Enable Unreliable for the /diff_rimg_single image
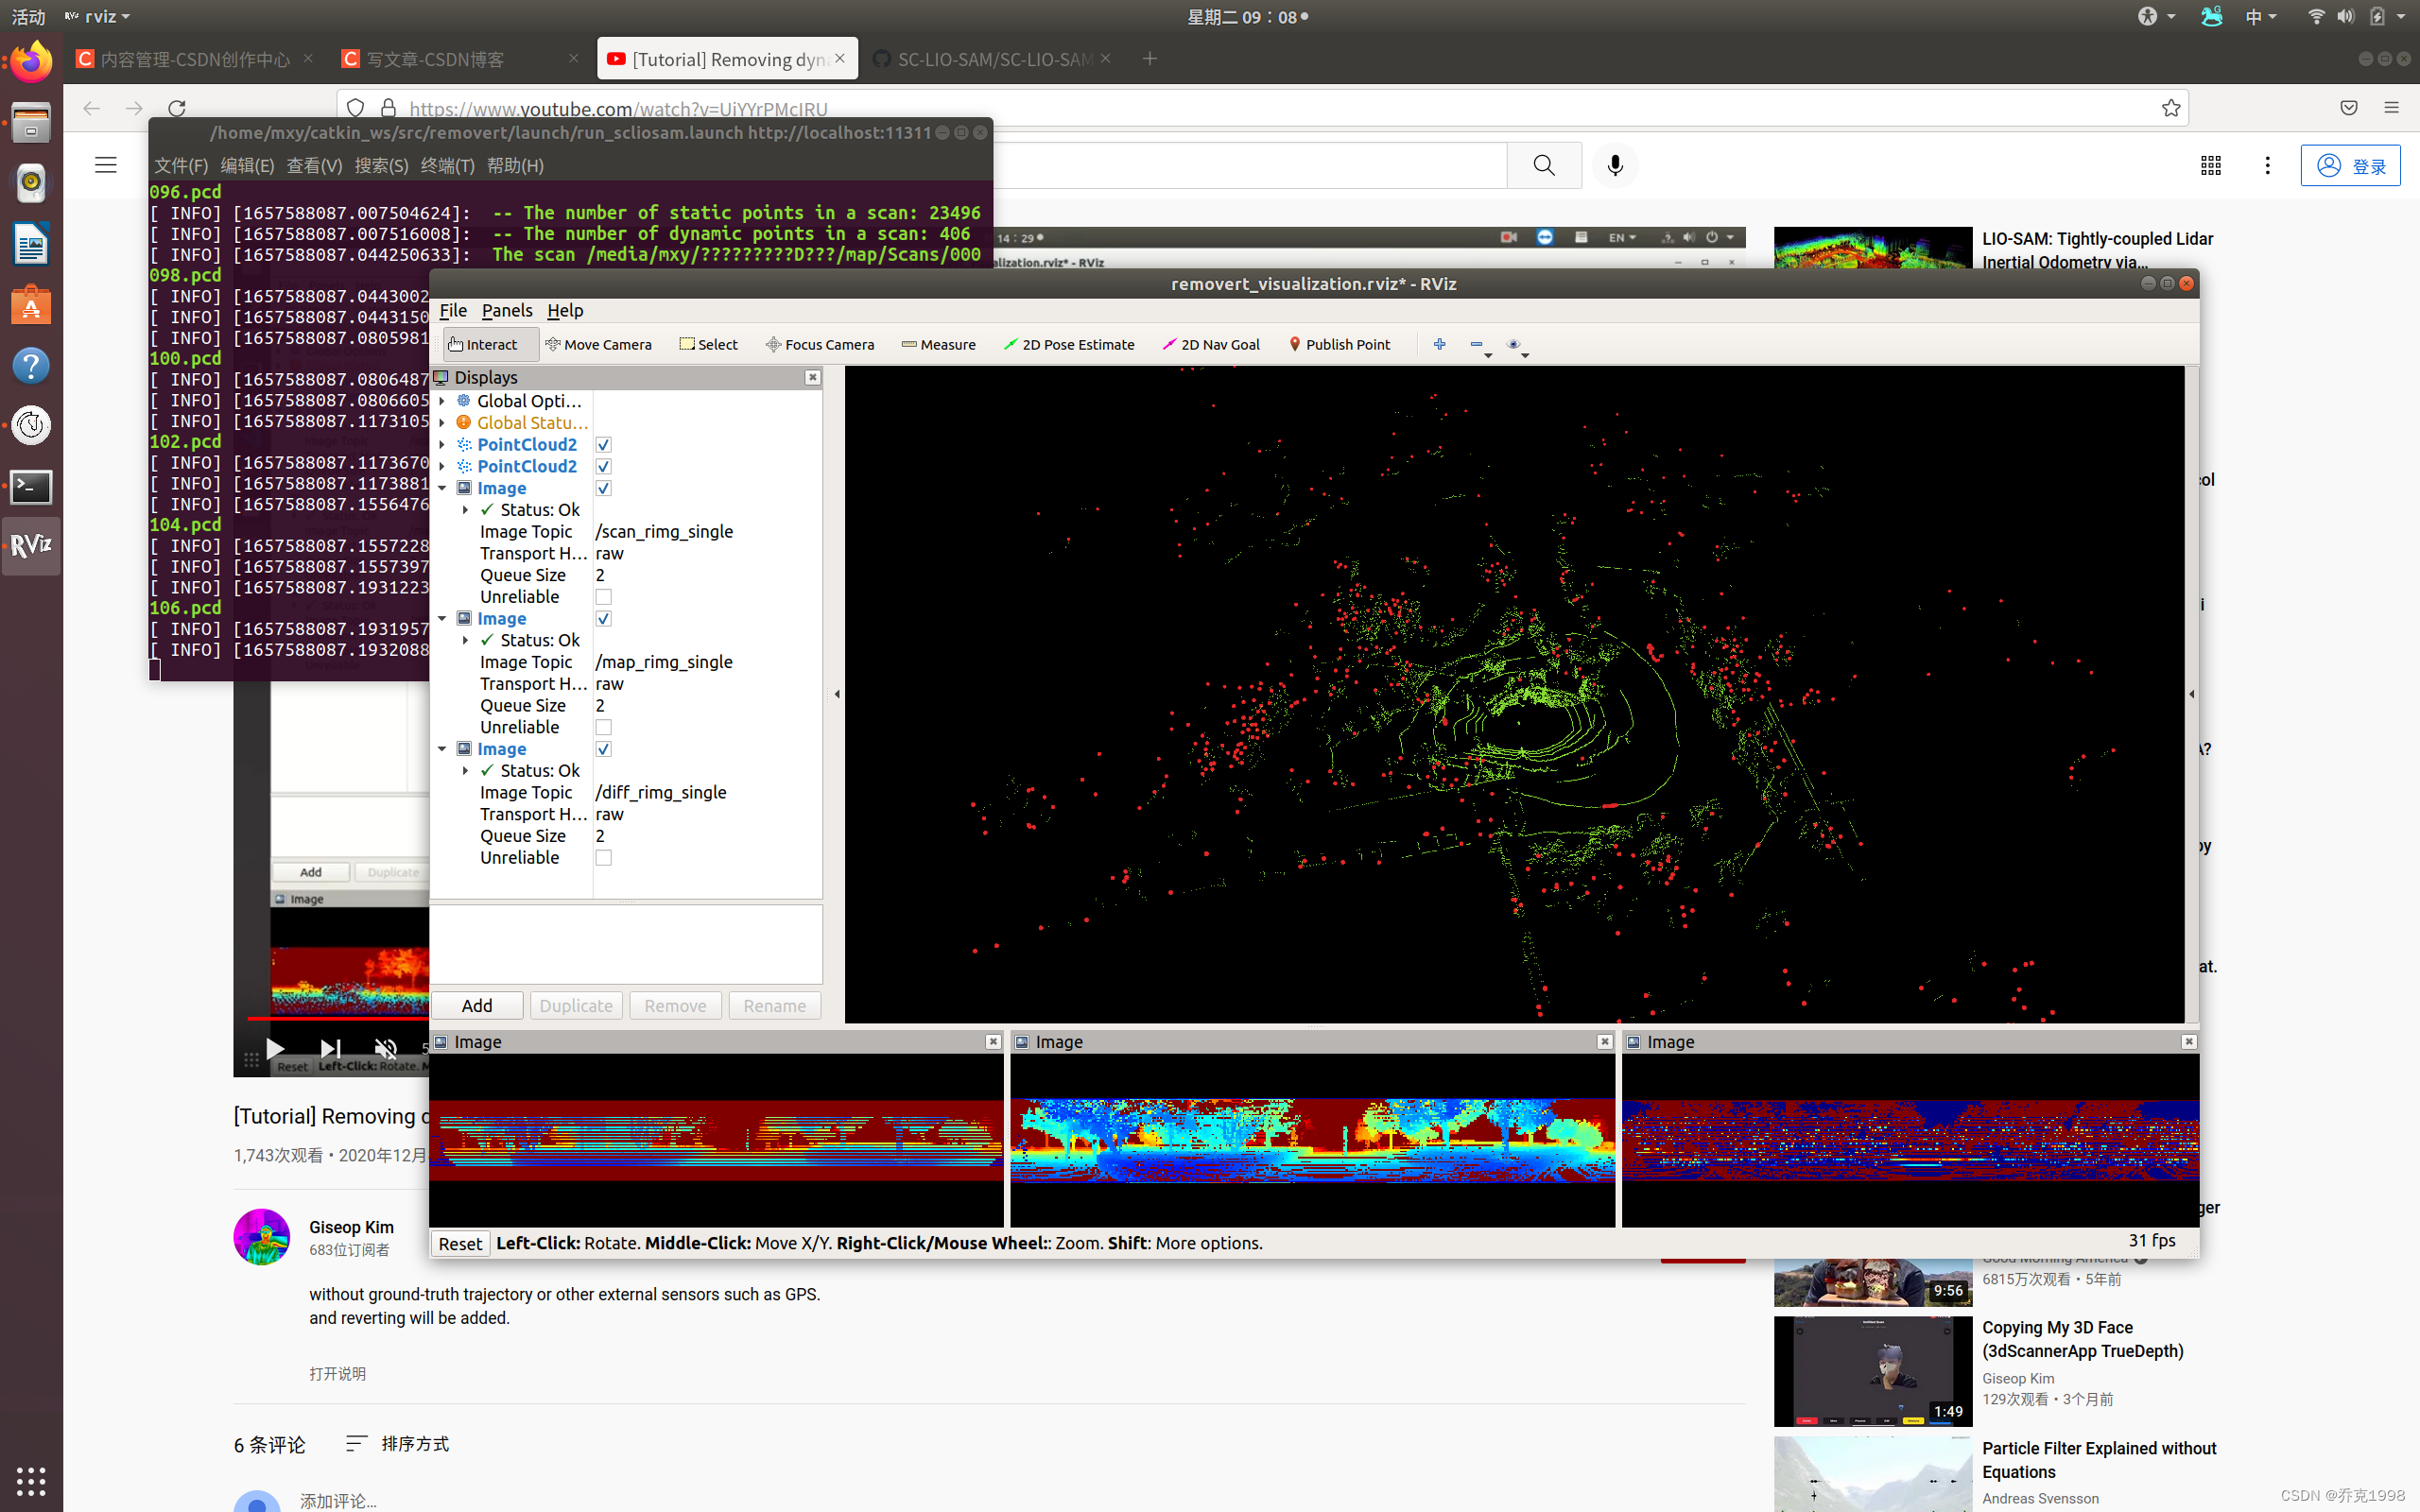This screenshot has height=1512, width=2420. pyautogui.click(x=603, y=858)
